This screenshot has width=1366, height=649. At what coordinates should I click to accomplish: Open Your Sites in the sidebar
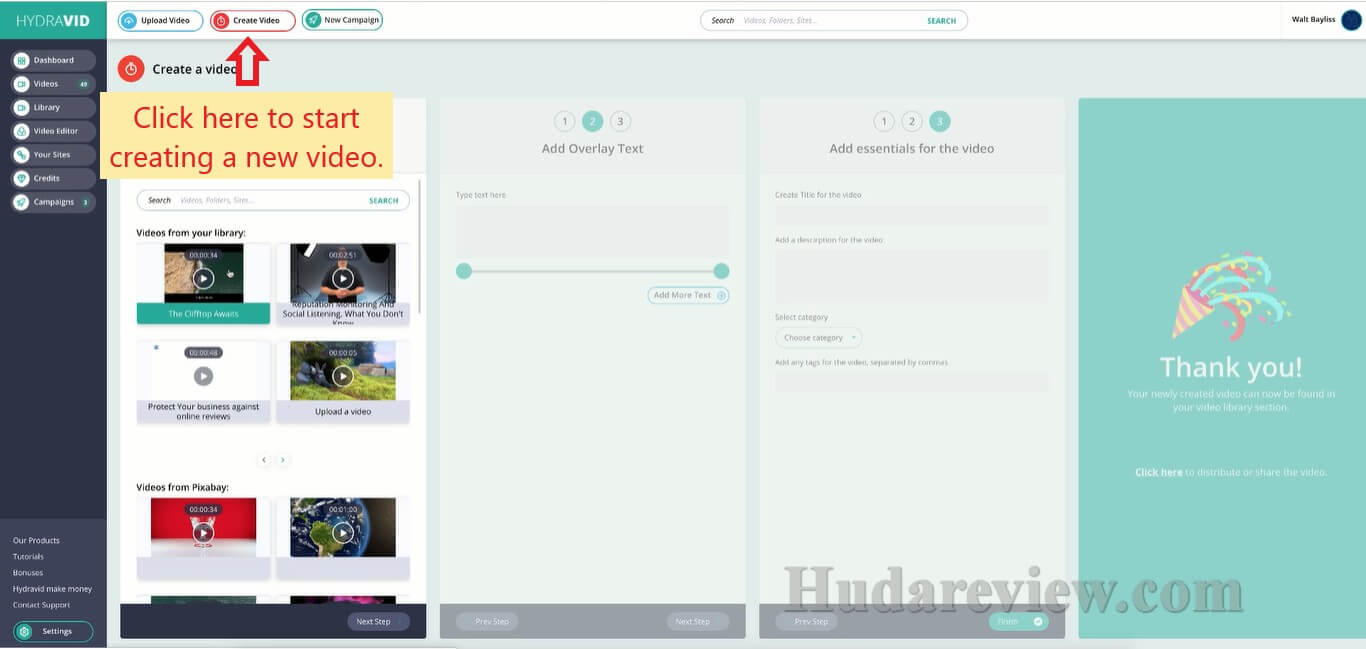[x=54, y=155]
